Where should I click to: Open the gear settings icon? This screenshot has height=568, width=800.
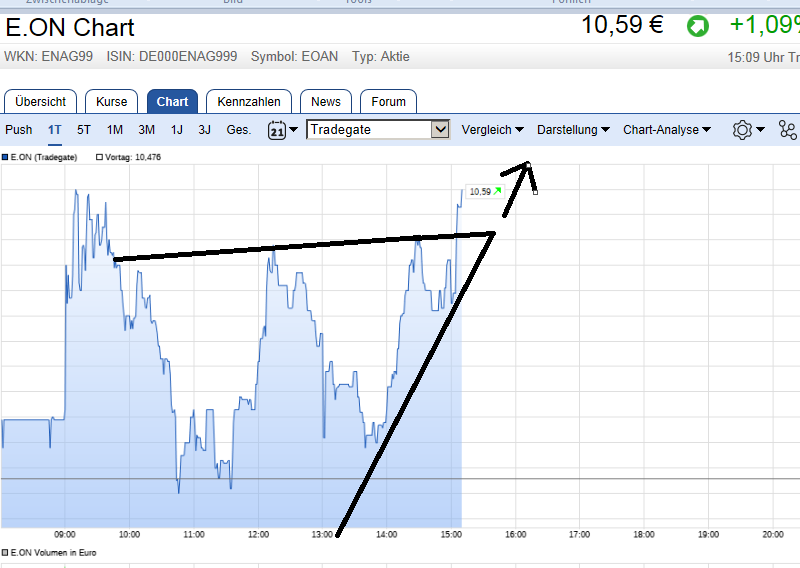point(742,130)
